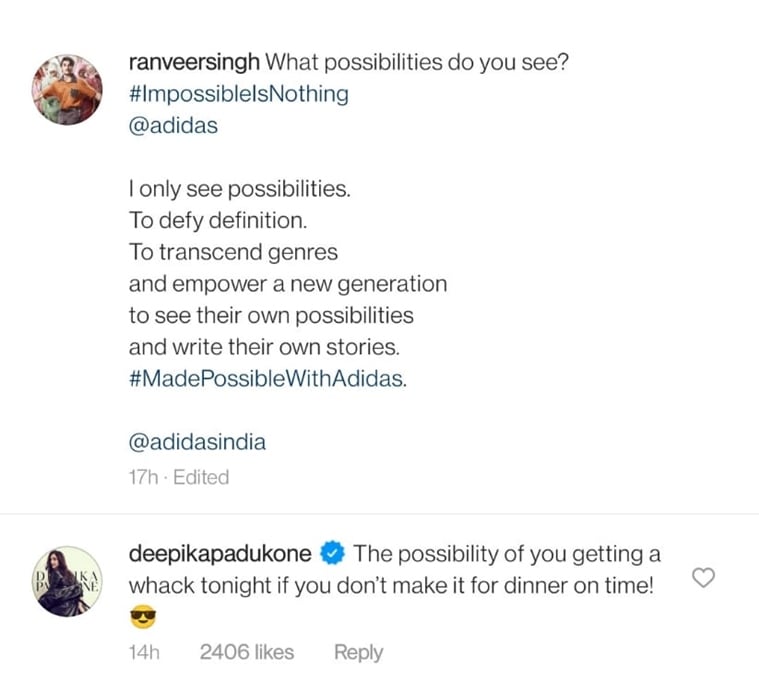The height and width of the screenshot is (693, 759).
Task: Open the ranveersingh username
Action: (194, 62)
